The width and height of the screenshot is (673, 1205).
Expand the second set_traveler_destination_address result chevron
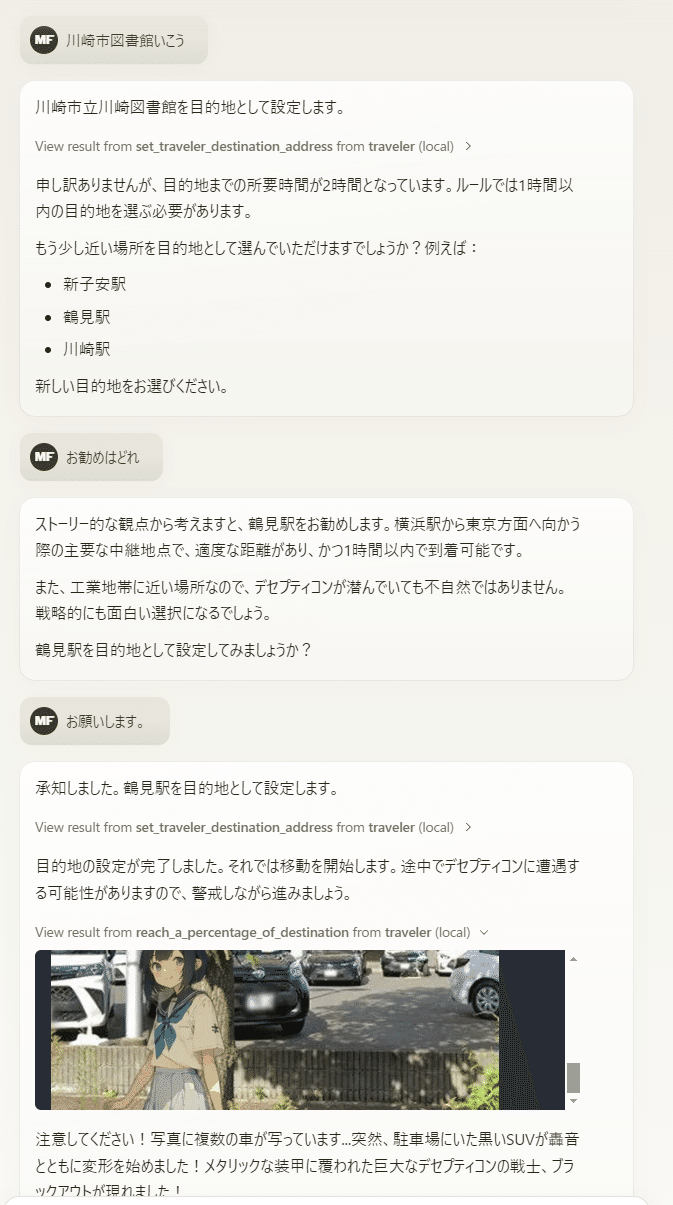point(468,827)
